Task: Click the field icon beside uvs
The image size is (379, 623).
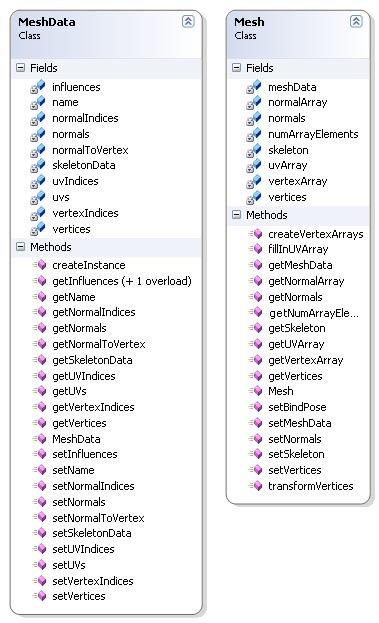Action: tap(38, 197)
